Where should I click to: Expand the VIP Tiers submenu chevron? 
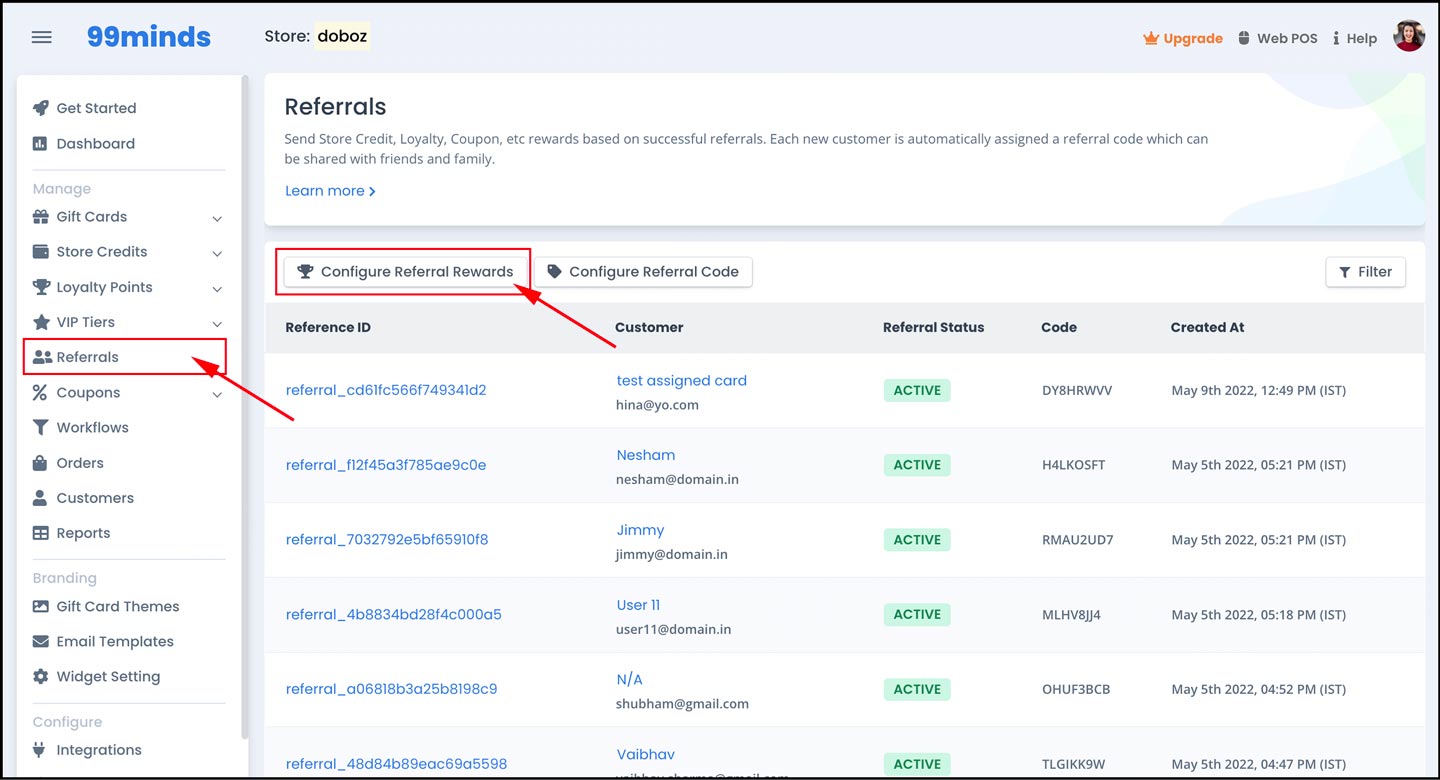click(217, 324)
